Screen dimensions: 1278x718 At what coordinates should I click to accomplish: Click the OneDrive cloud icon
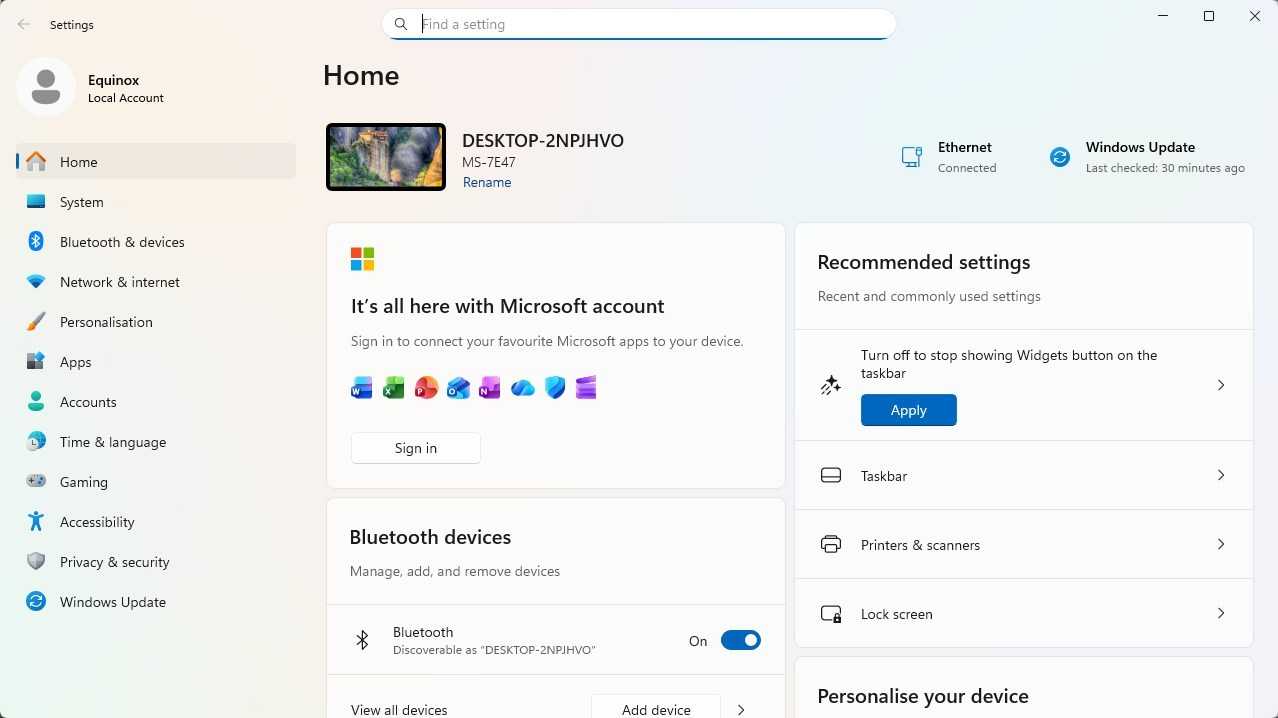pos(523,388)
